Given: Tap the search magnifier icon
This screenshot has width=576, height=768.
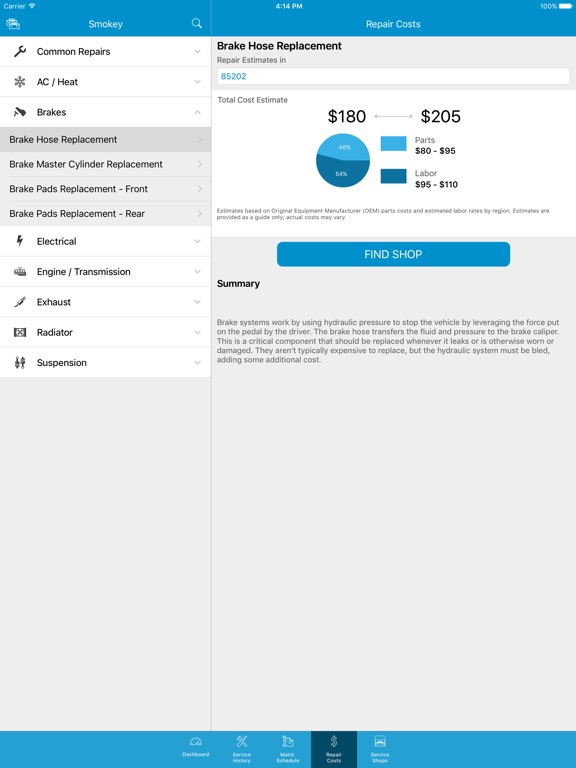Looking at the screenshot, I should coord(196,23).
